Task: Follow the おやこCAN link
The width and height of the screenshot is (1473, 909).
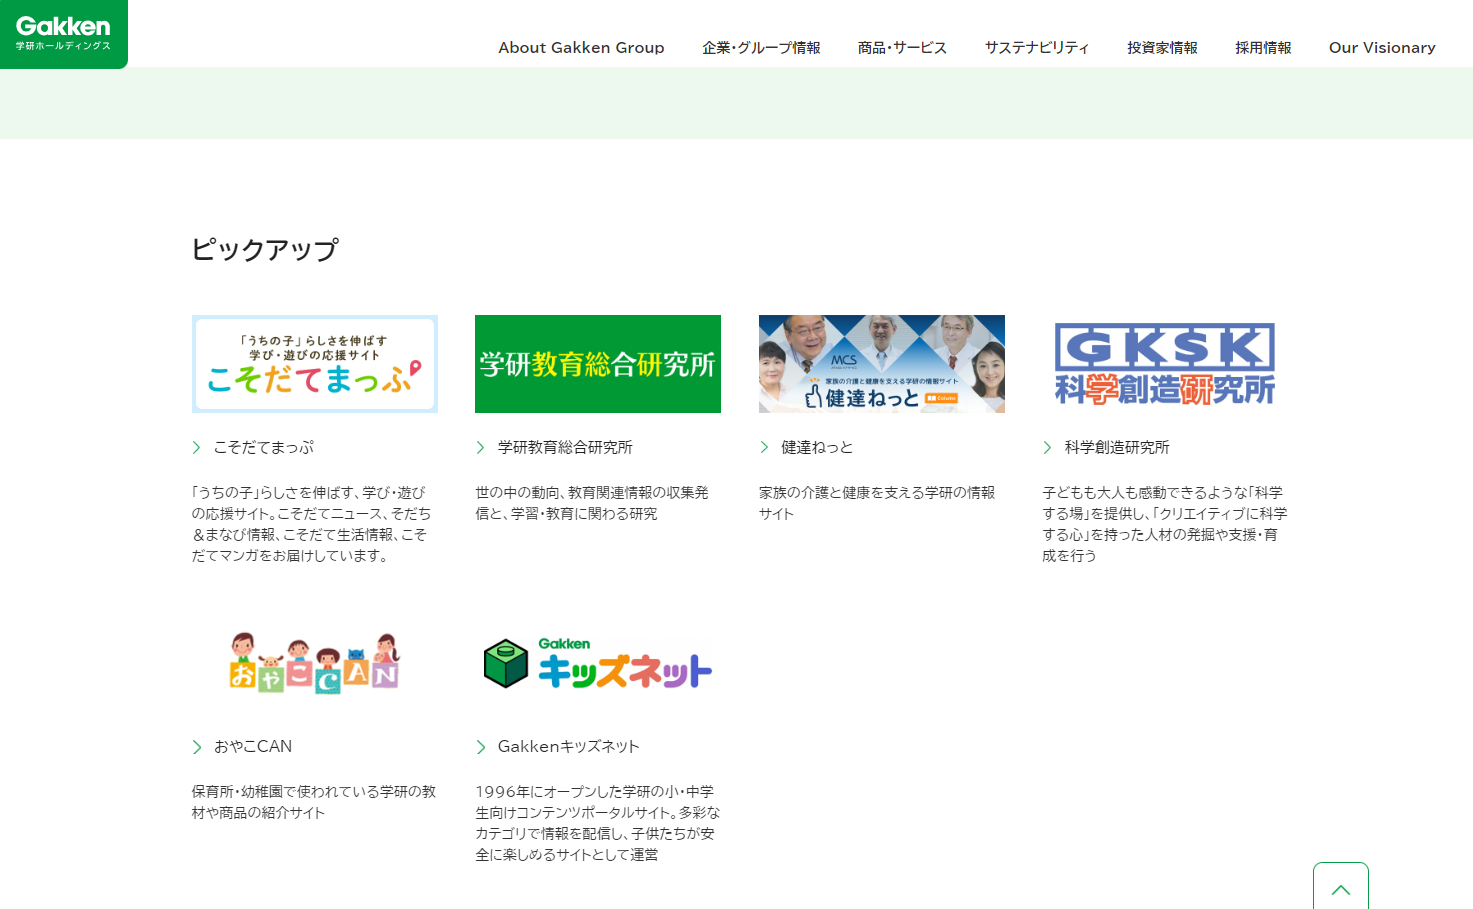Action: pyautogui.click(x=253, y=746)
